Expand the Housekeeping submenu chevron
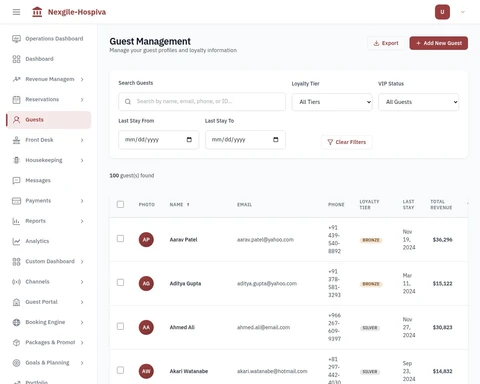The image size is (480, 384). point(82,160)
